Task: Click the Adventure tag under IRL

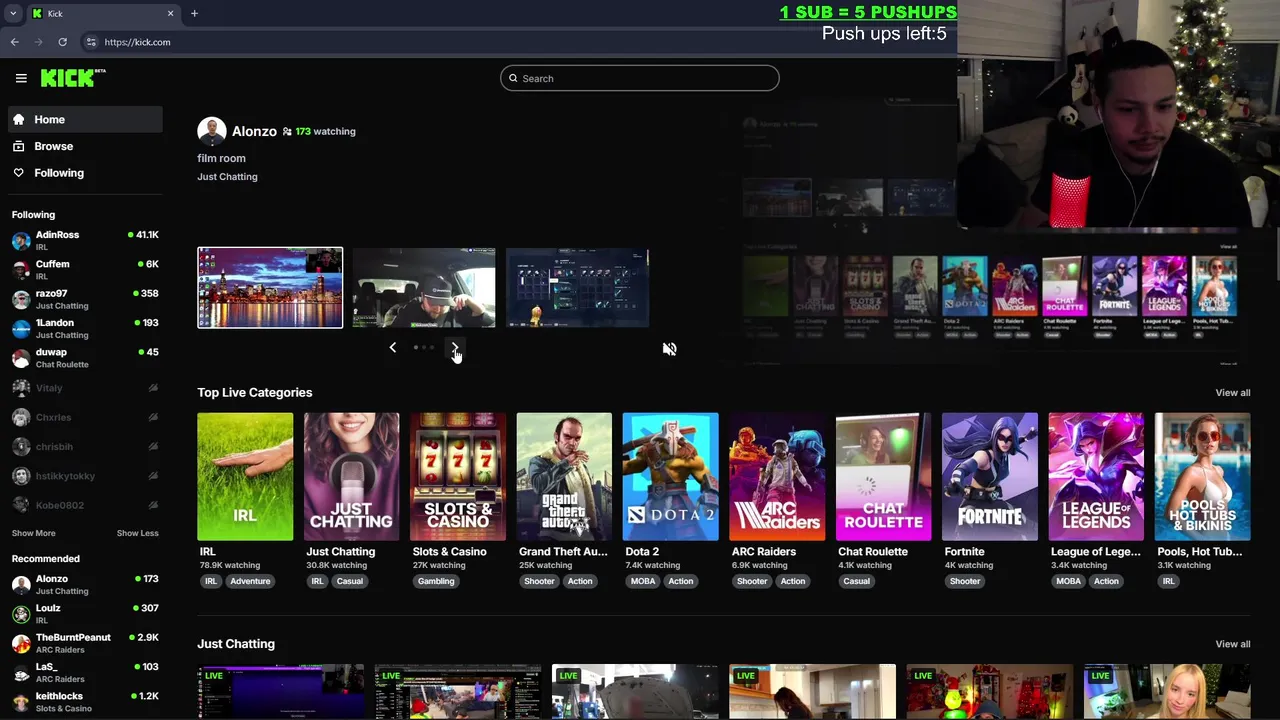Action: tap(250, 581)
